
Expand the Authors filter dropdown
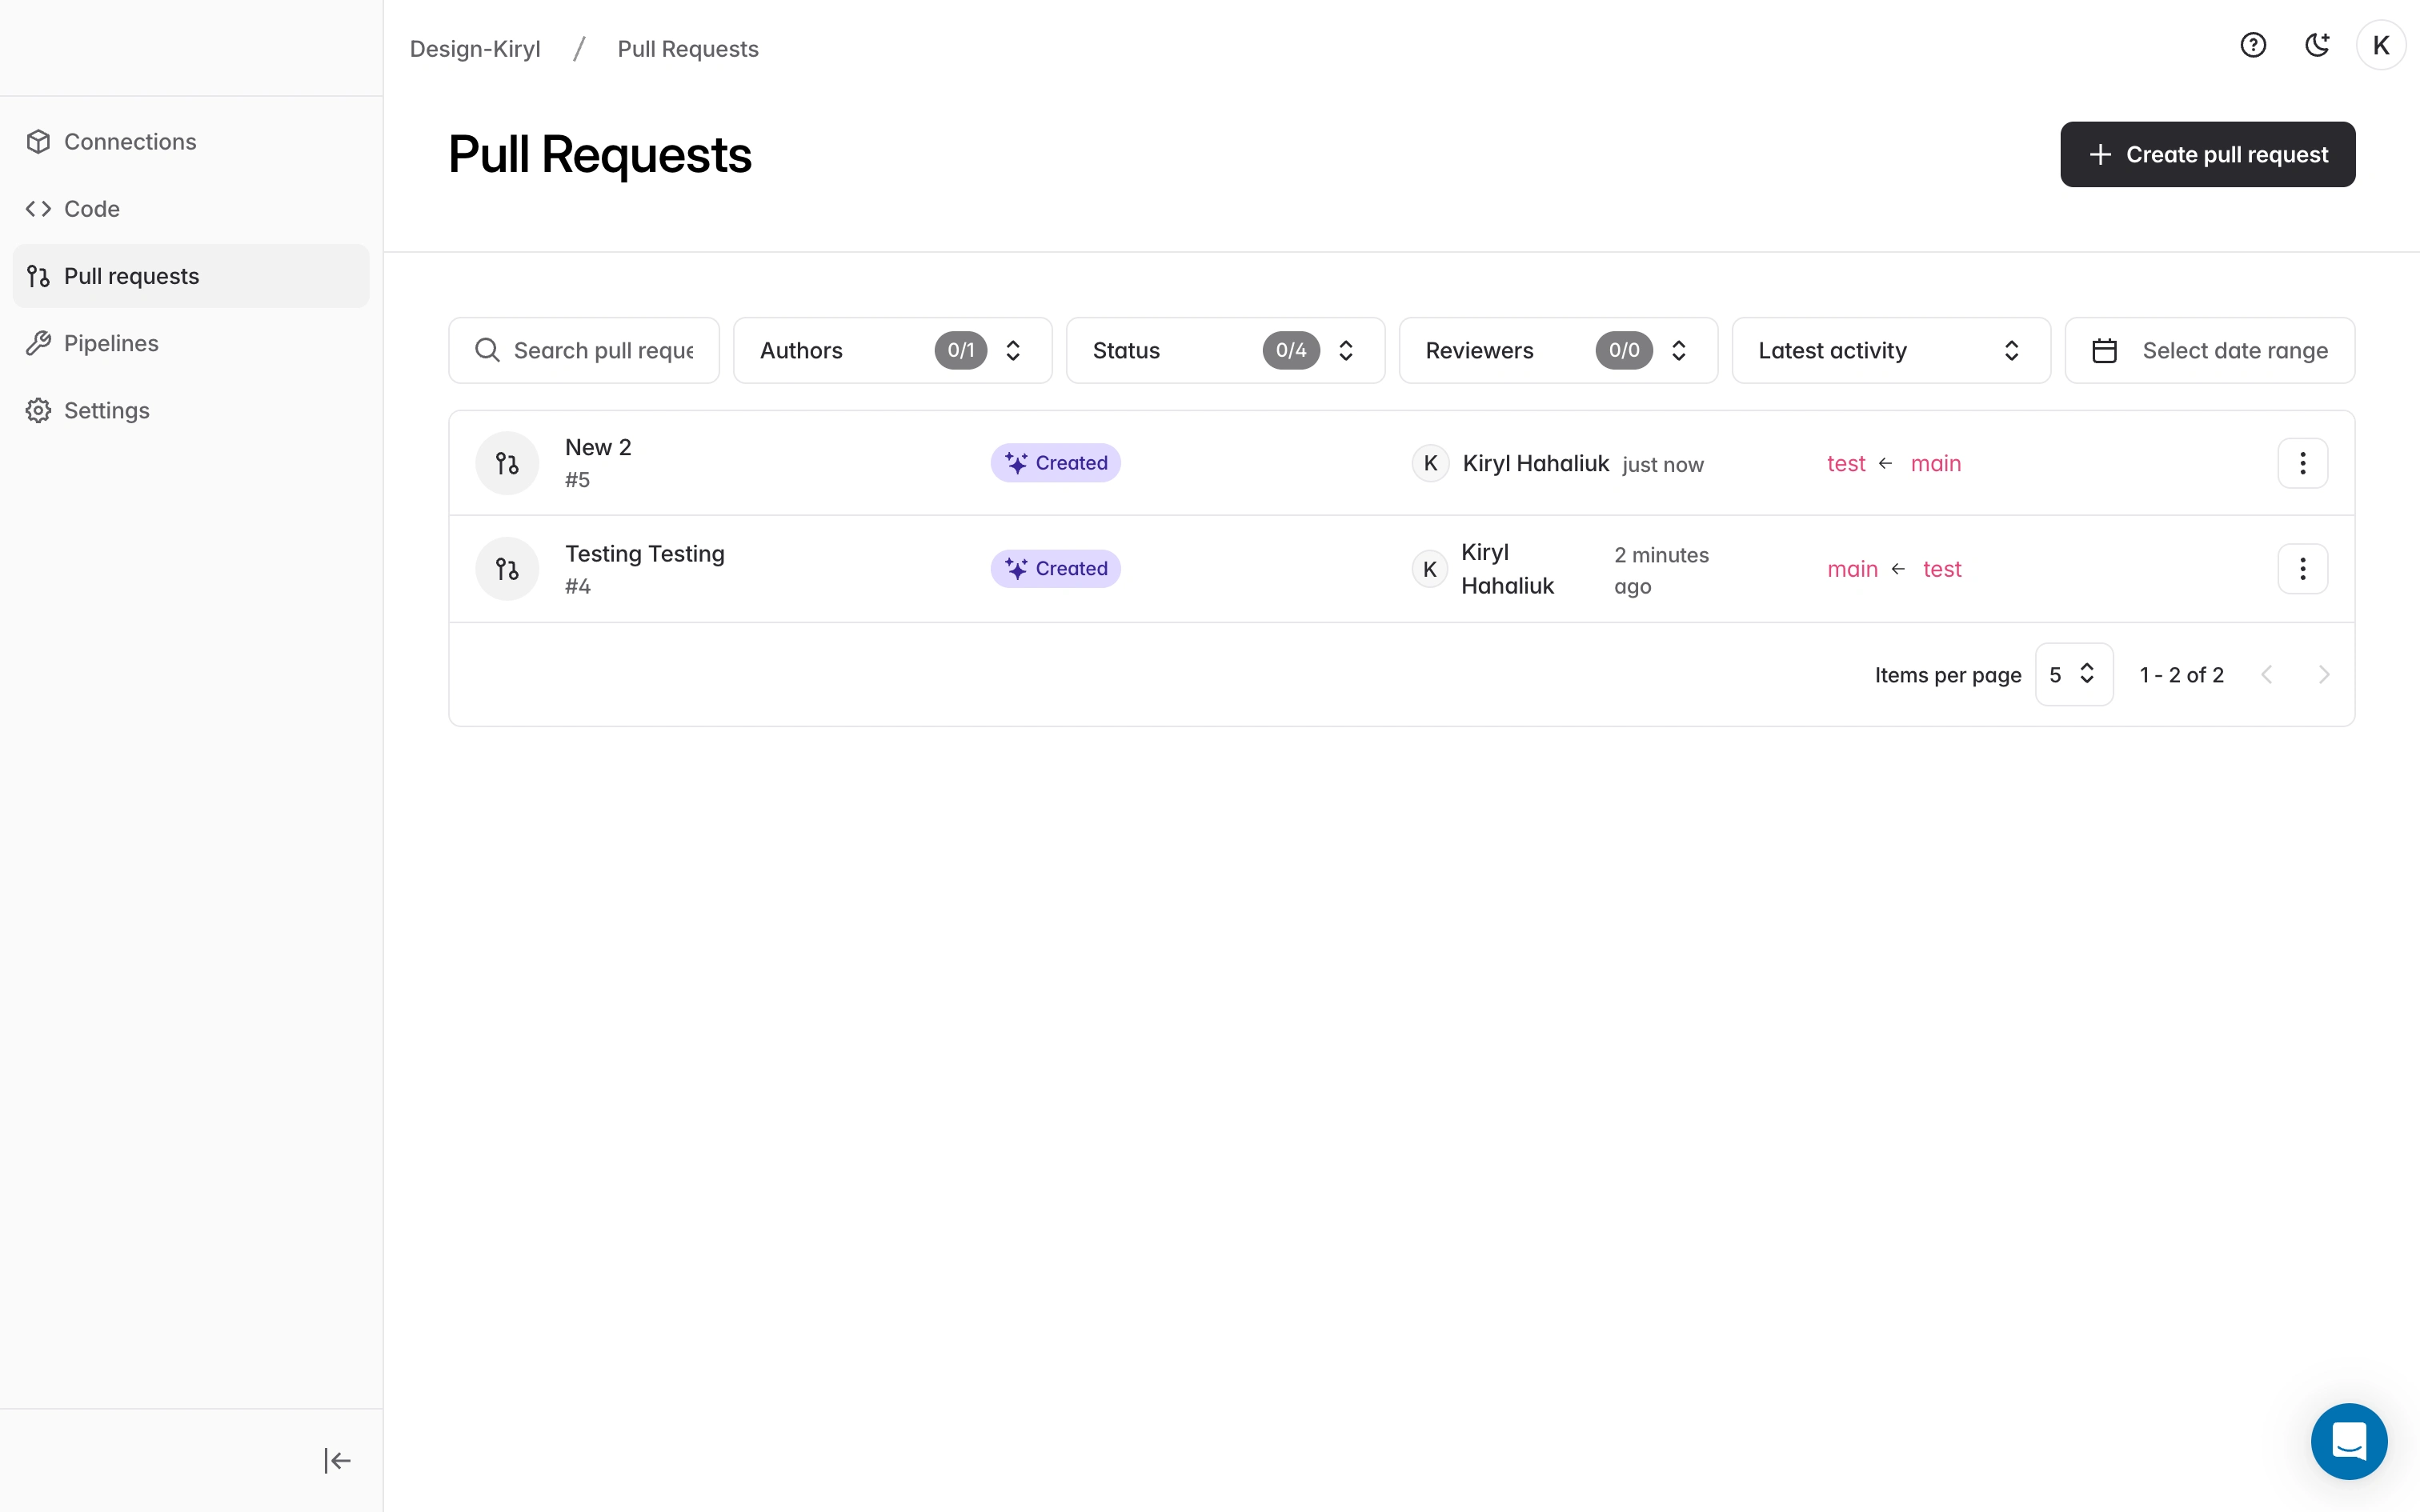click(x=892, y=351)
